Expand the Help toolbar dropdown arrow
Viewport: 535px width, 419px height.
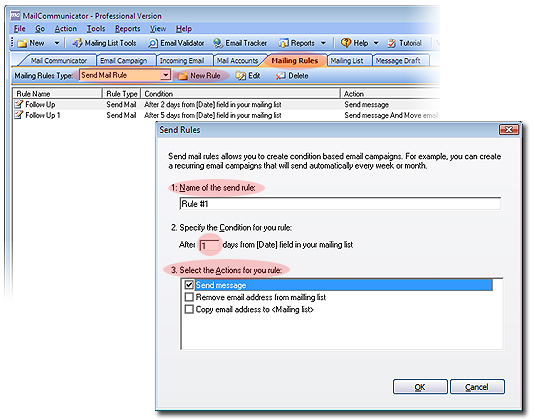376,43
